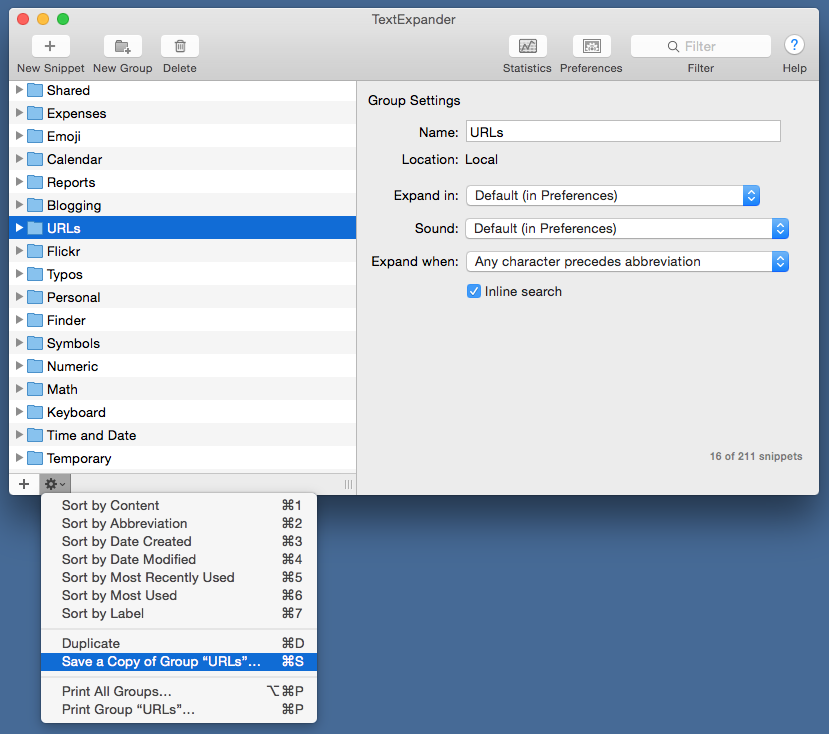Select Sort by Date Modified
Screen dimensions: 829x734
[x=129, y=560]
